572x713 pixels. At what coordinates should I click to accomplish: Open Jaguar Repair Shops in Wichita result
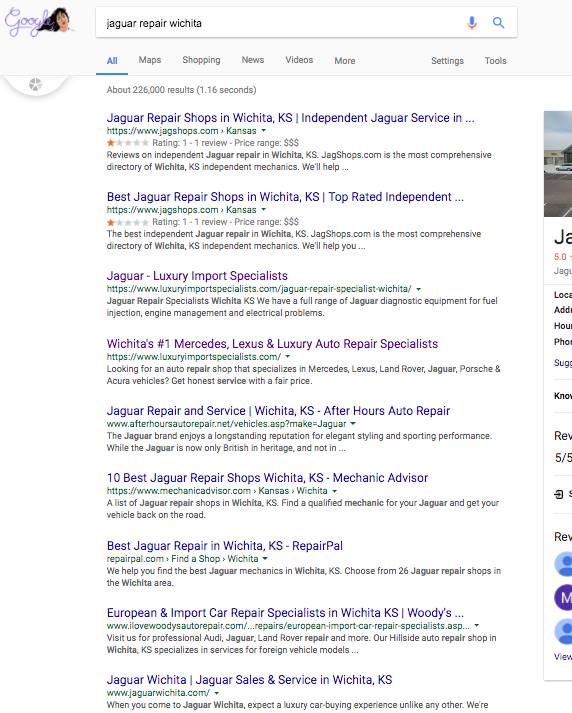tap(290, 118)
